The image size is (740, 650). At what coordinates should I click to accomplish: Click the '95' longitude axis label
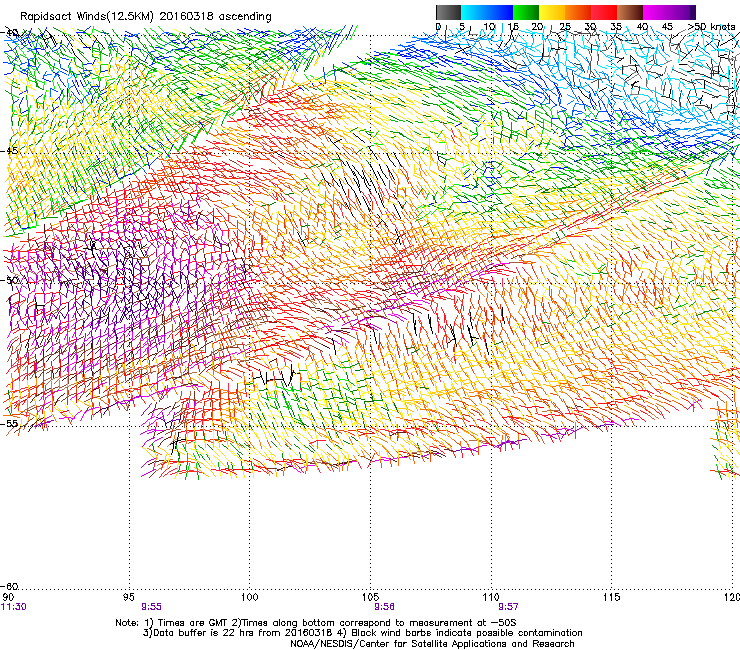(x=129, y=597)
